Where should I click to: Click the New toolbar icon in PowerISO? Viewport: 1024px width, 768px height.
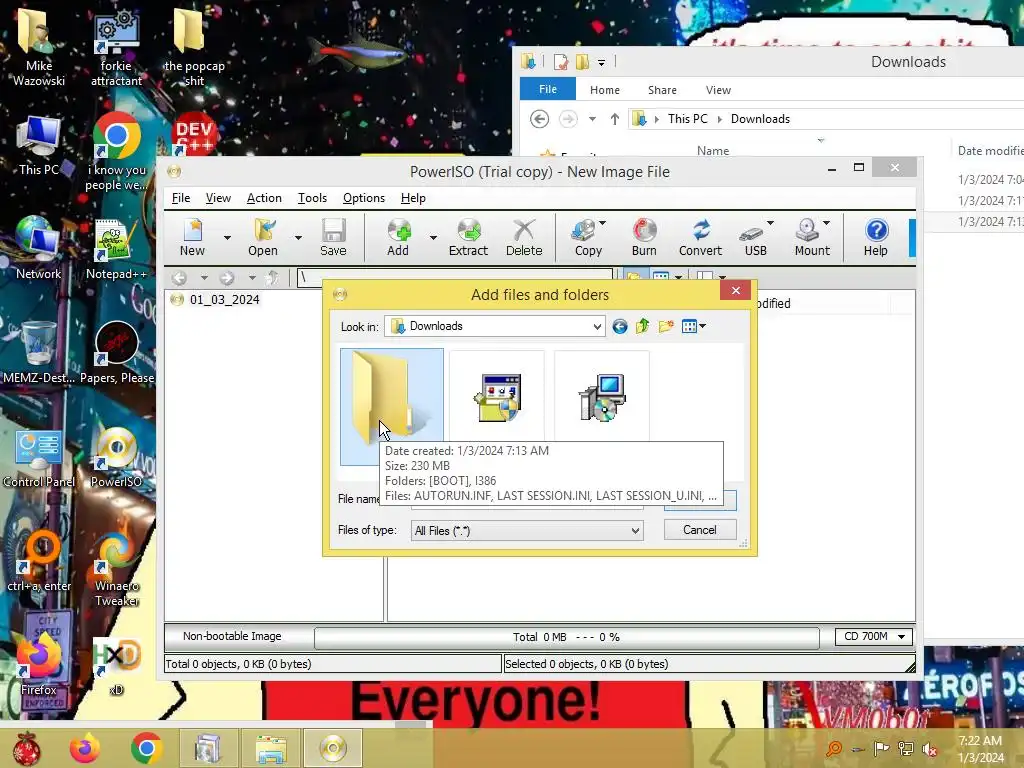(x=192, y=236)
